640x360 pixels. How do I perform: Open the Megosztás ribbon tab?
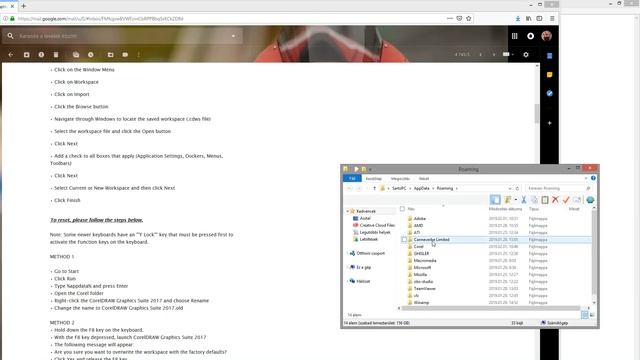400,178
